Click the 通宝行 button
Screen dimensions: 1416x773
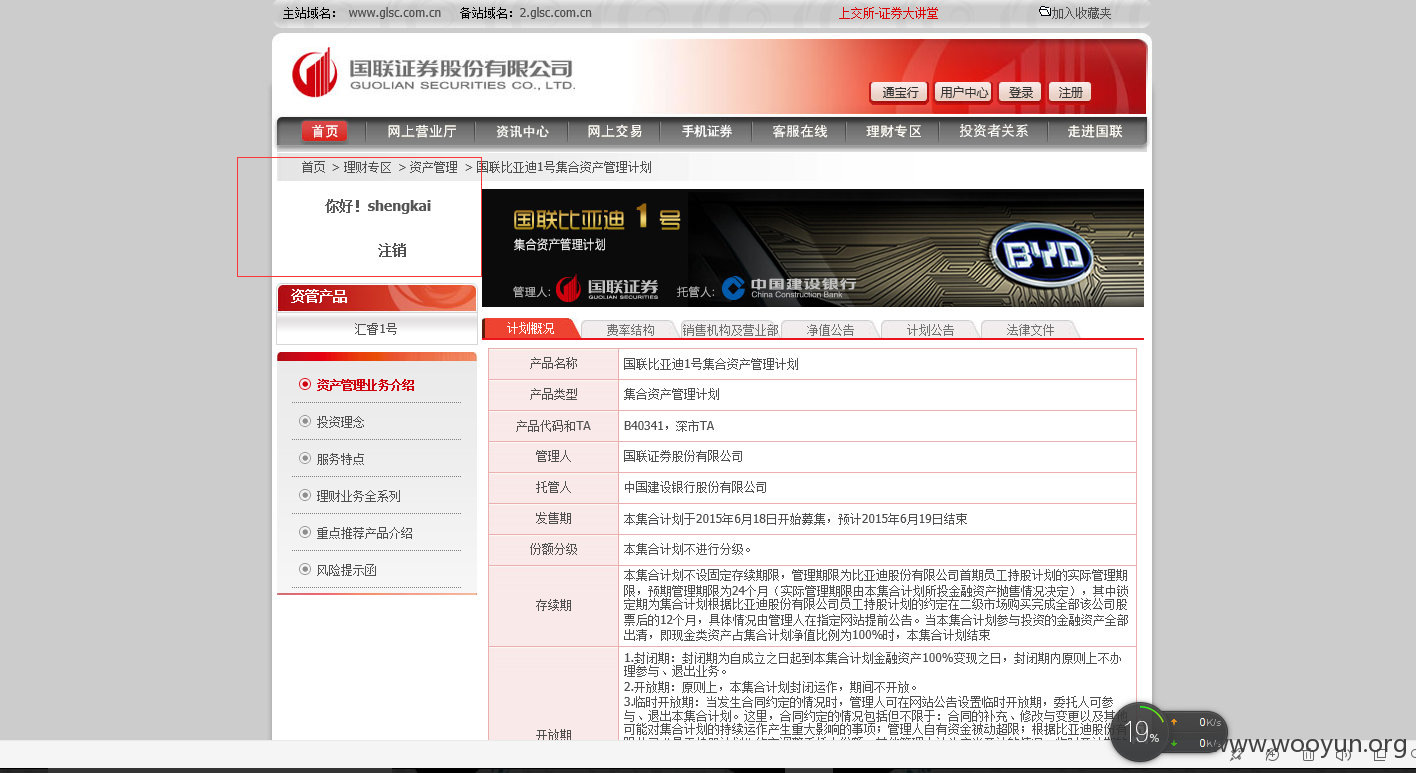point(899,92)
